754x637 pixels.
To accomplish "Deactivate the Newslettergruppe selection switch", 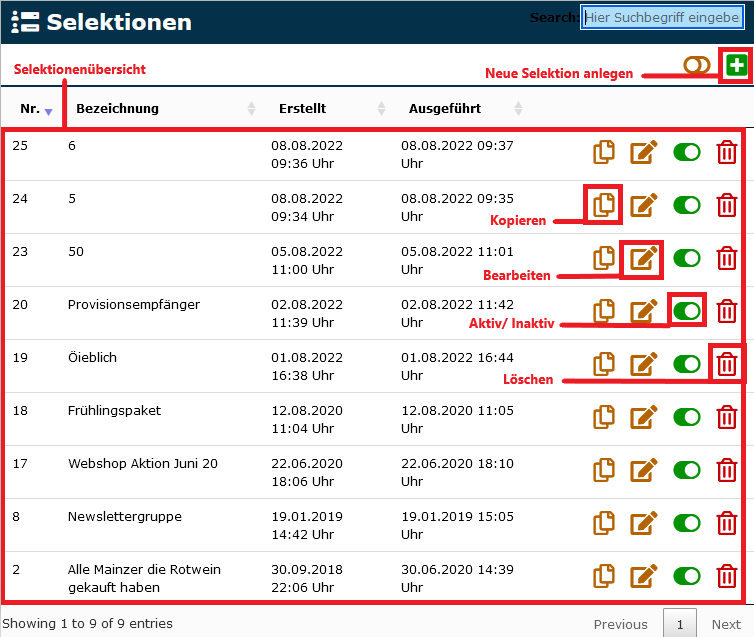I will (687, 523).
